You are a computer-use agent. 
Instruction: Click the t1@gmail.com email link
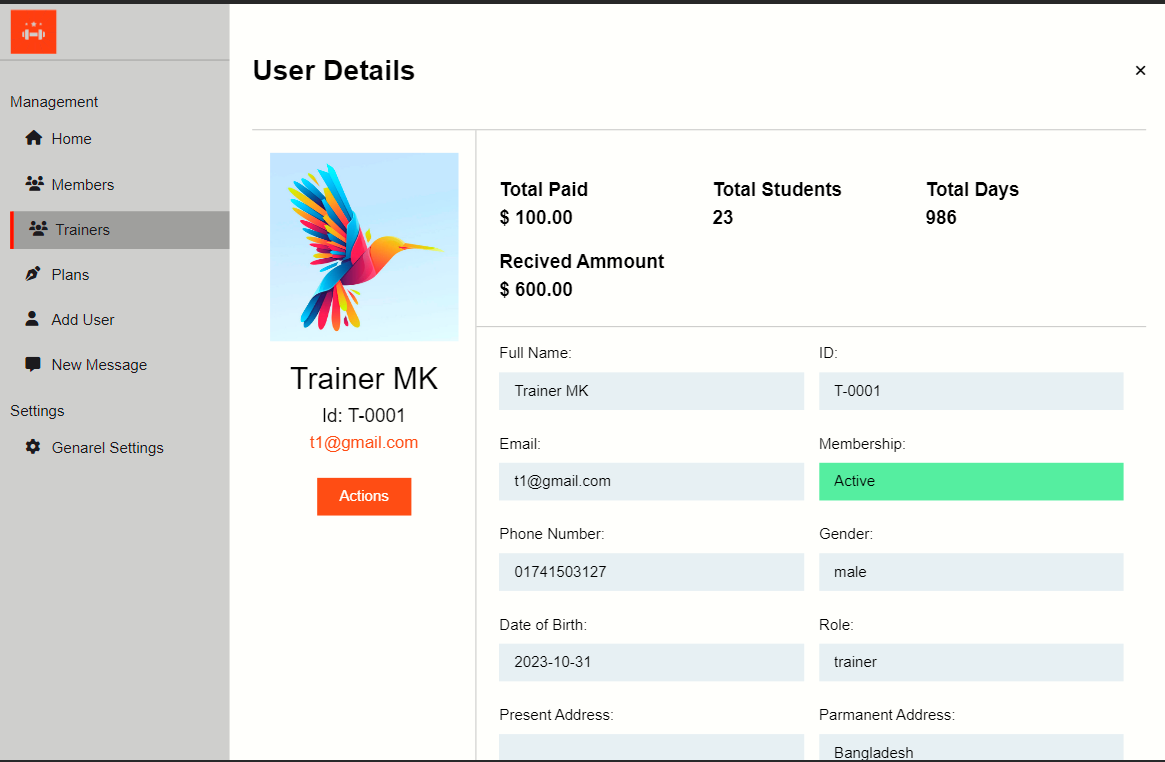(364, 443)
